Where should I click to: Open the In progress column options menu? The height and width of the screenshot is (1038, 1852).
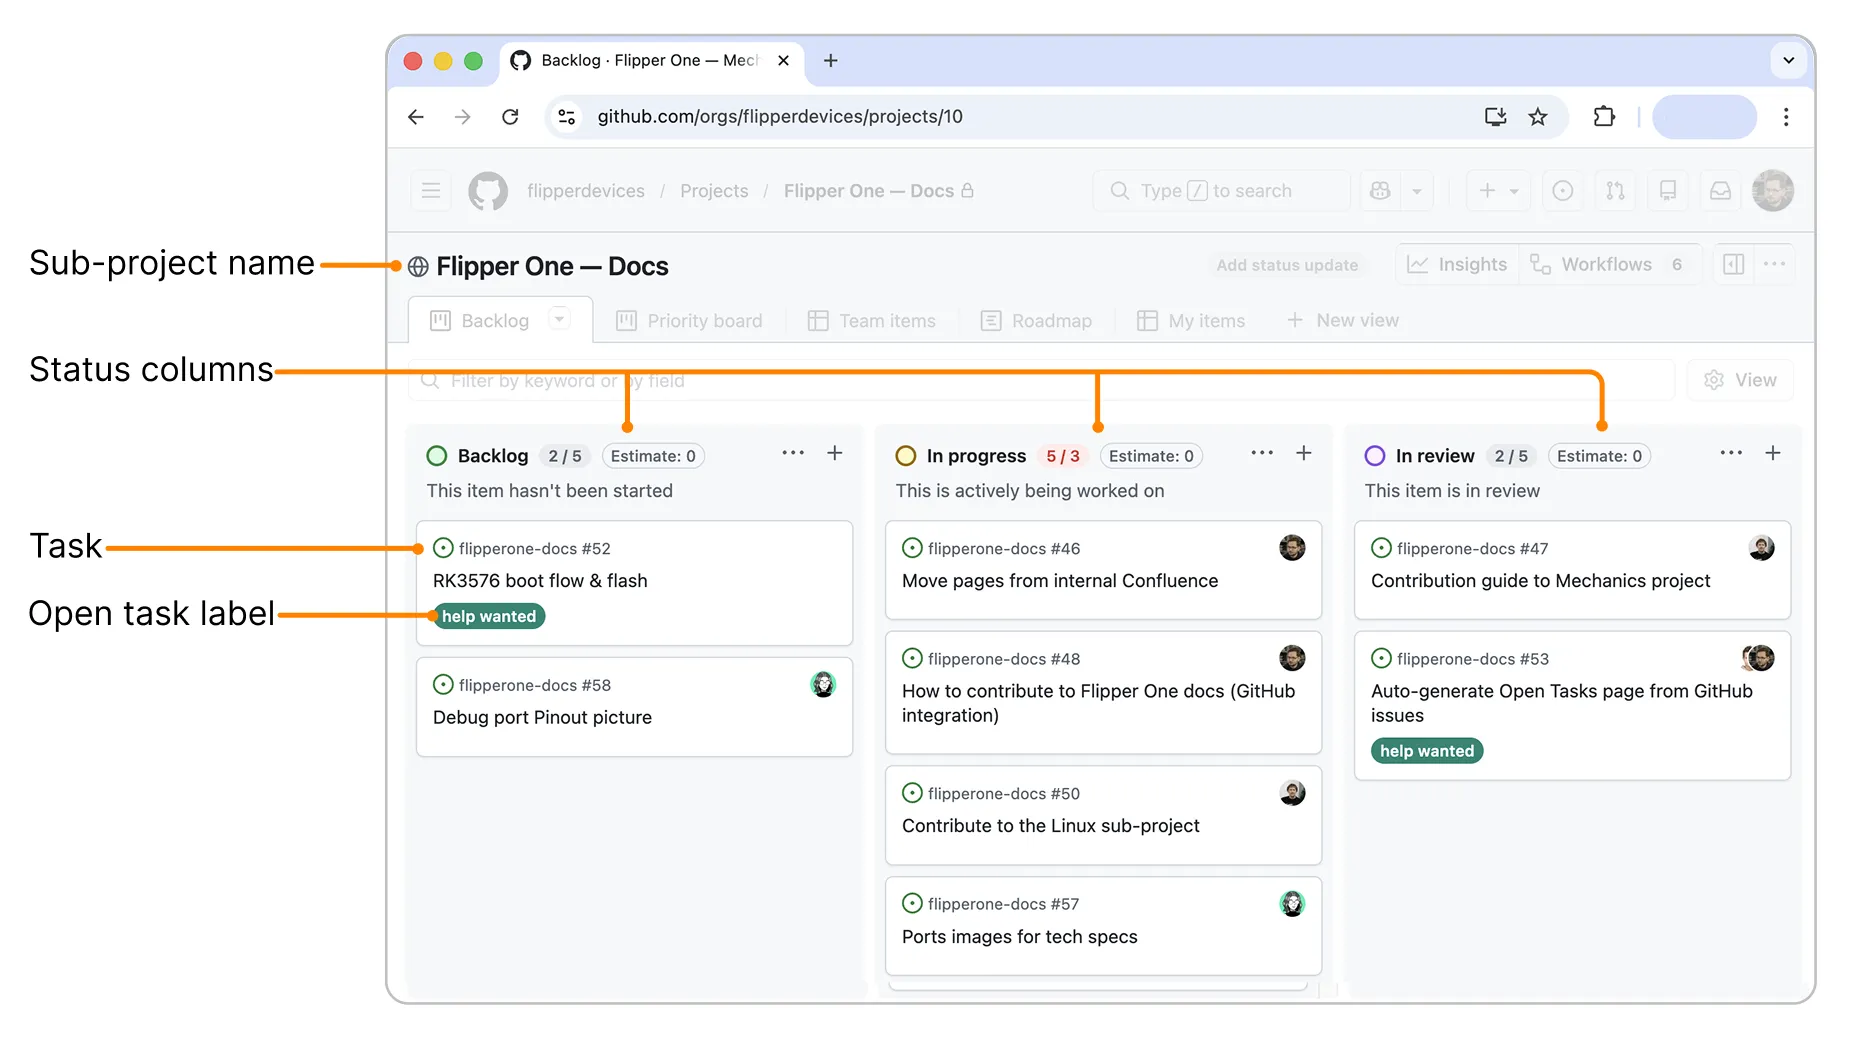[1262, 453]
